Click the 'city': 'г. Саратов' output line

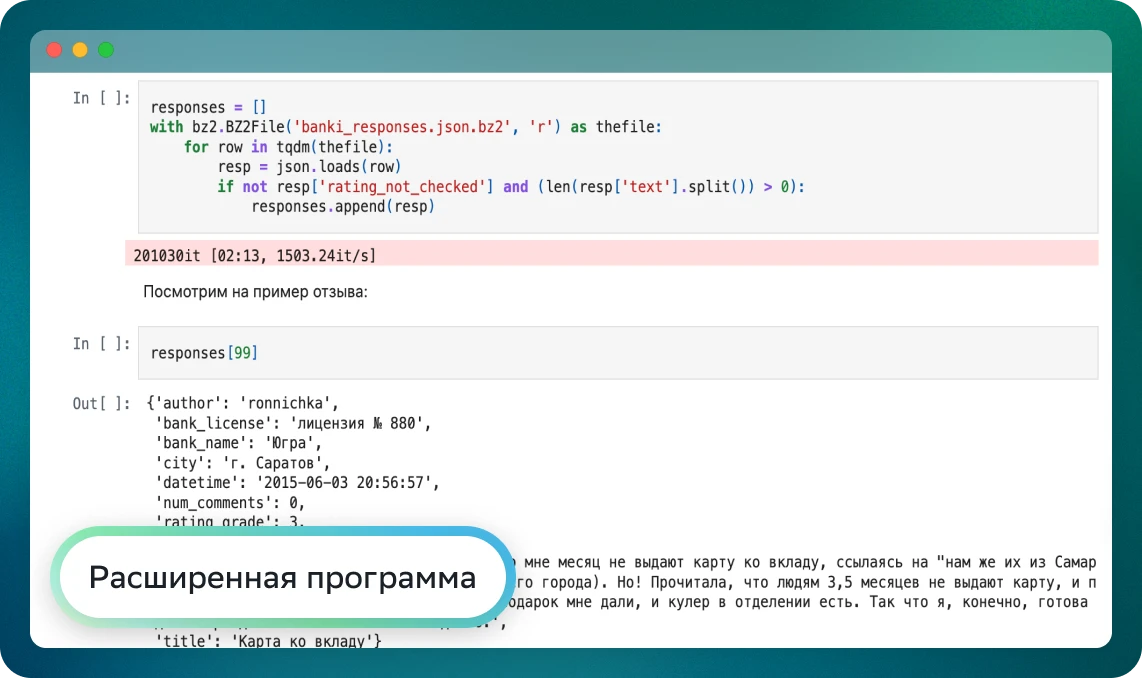pos(242,462)
